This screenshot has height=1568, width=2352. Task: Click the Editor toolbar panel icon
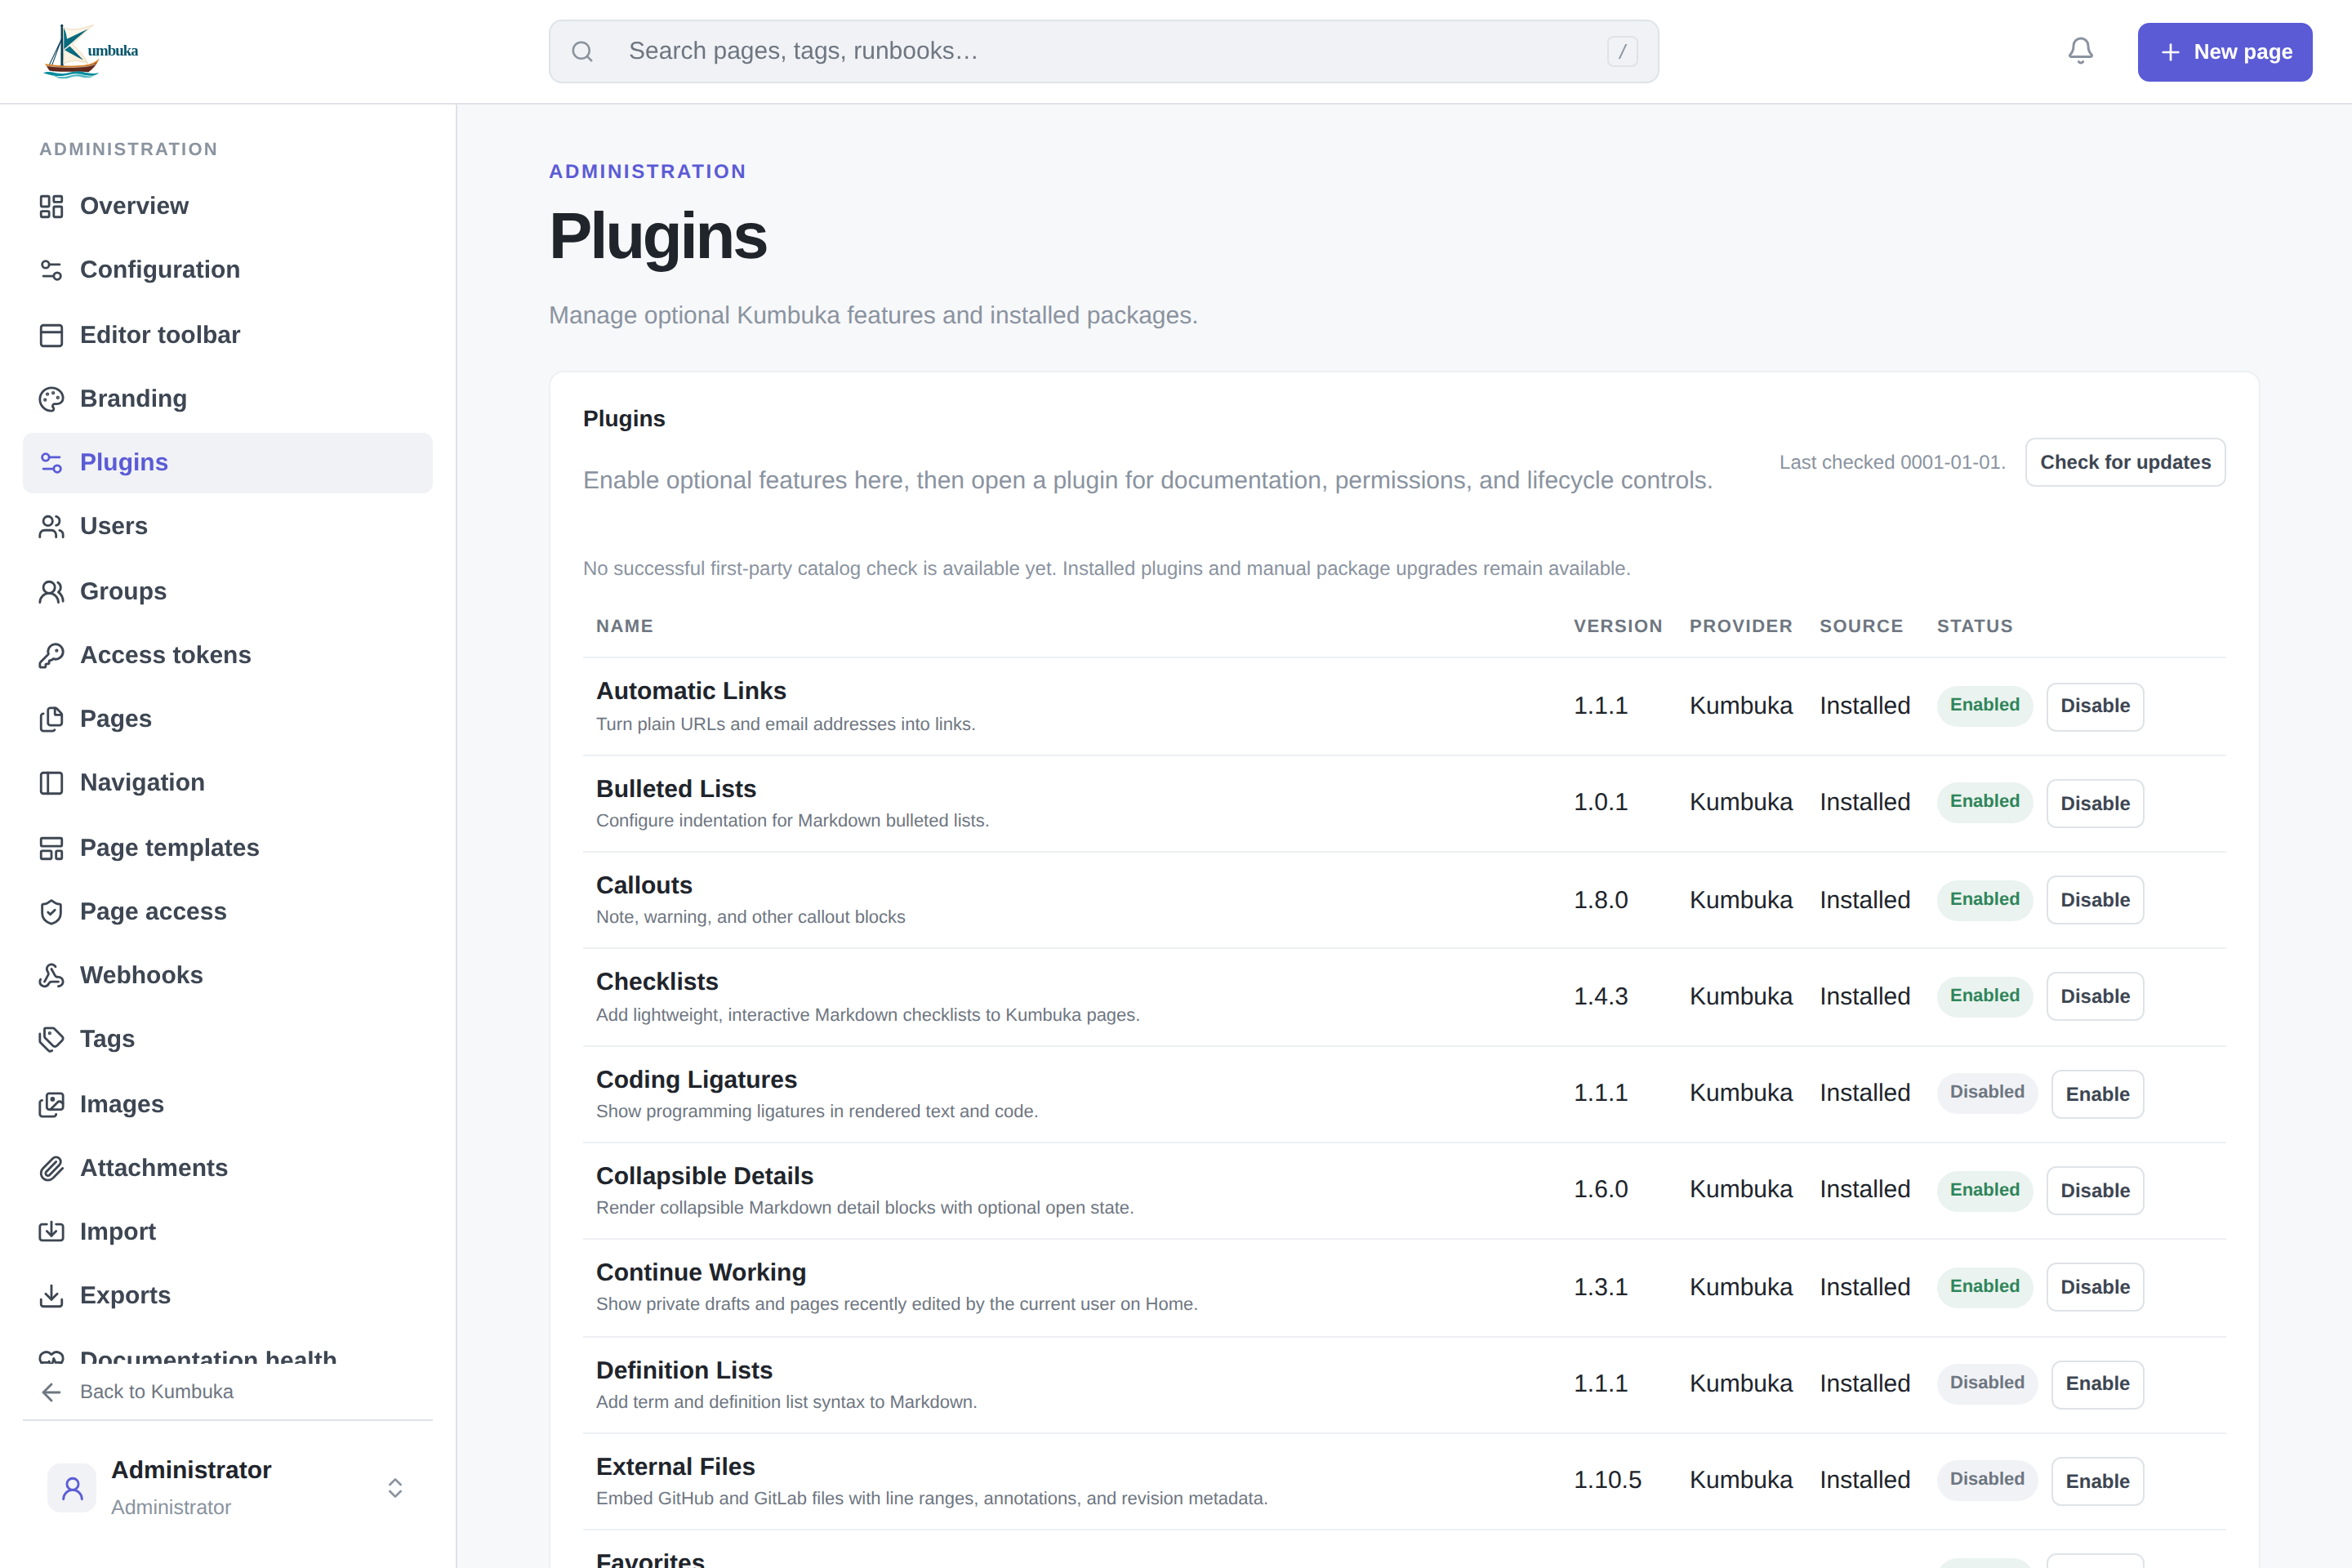click(x=51, y=335)
